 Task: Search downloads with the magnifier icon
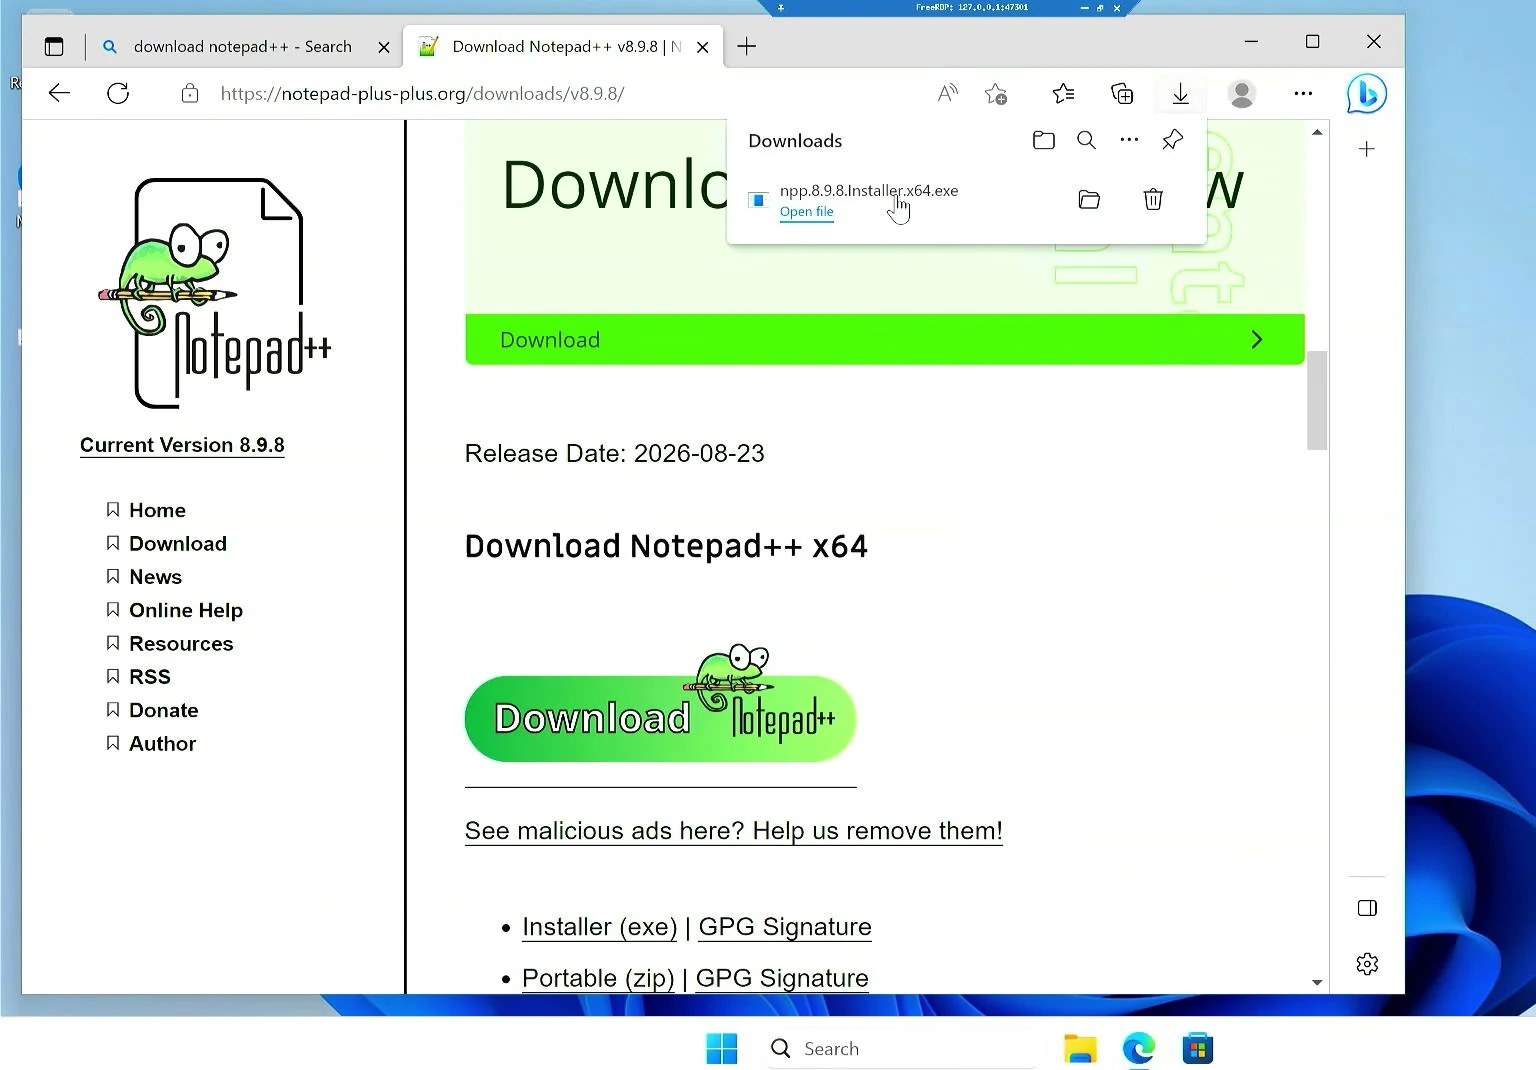tap(1086, 140)
